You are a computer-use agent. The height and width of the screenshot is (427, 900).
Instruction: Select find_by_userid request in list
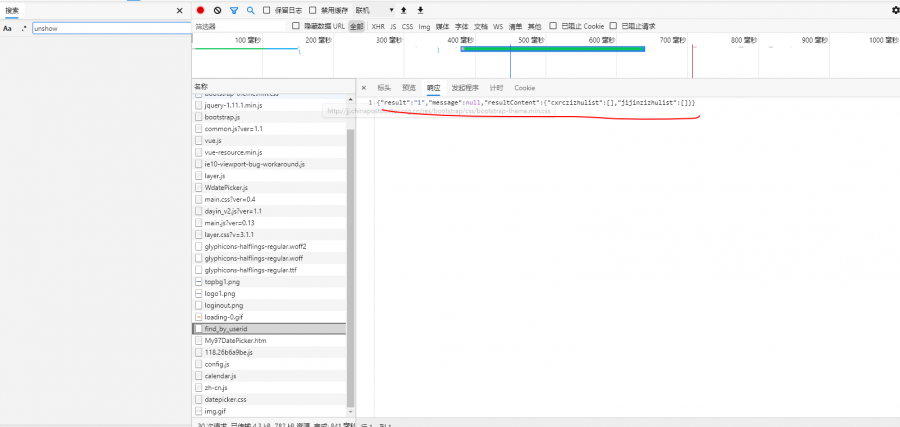point(224,328)
